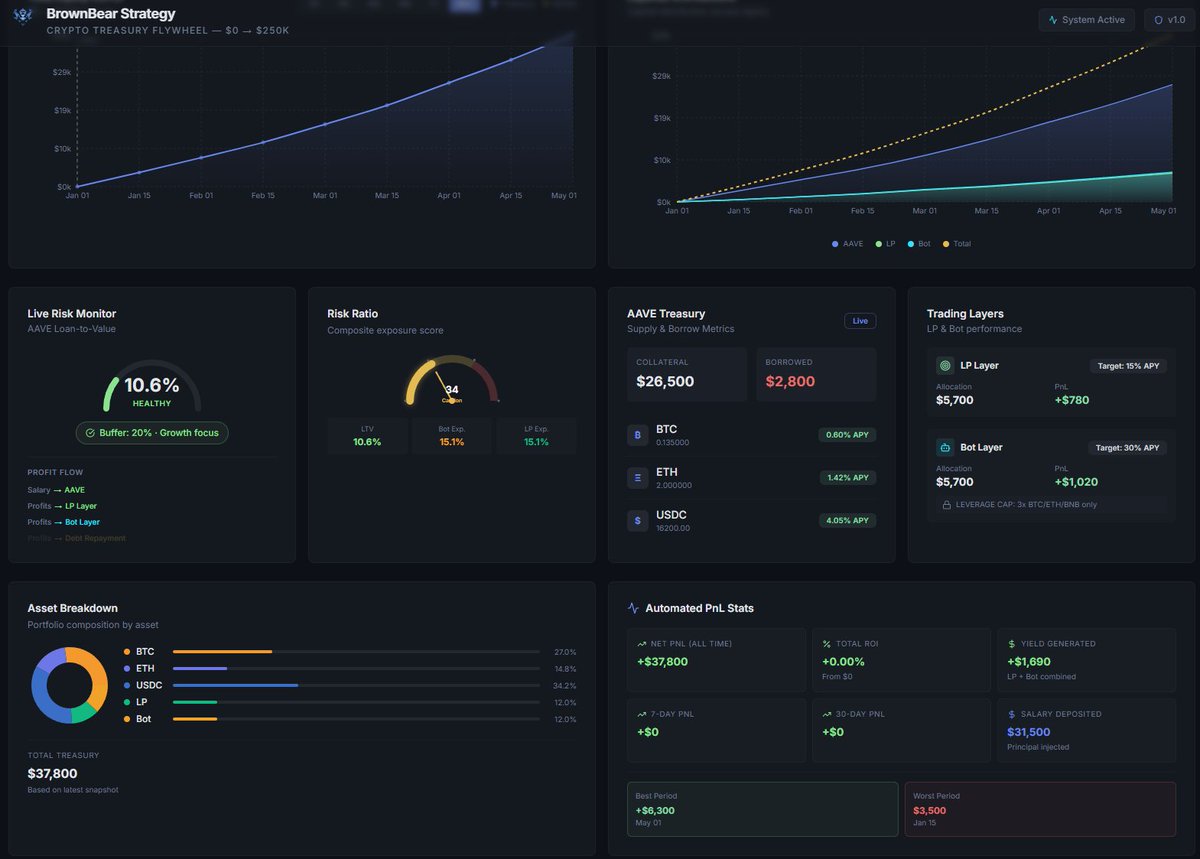The image size is (1200, 859).
Task: Toggle the Bot series in chart legend
Action: [x=919, y=244]
